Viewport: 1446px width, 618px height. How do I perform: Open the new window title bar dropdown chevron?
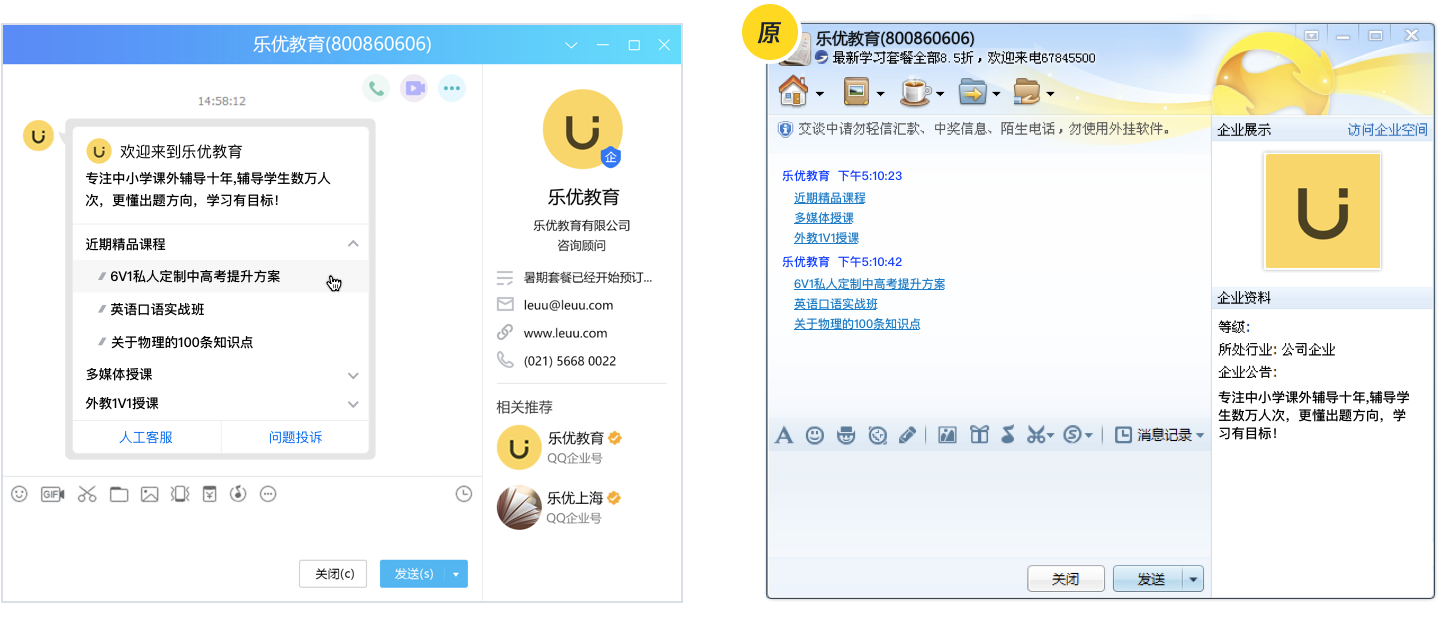pos(572,45)
